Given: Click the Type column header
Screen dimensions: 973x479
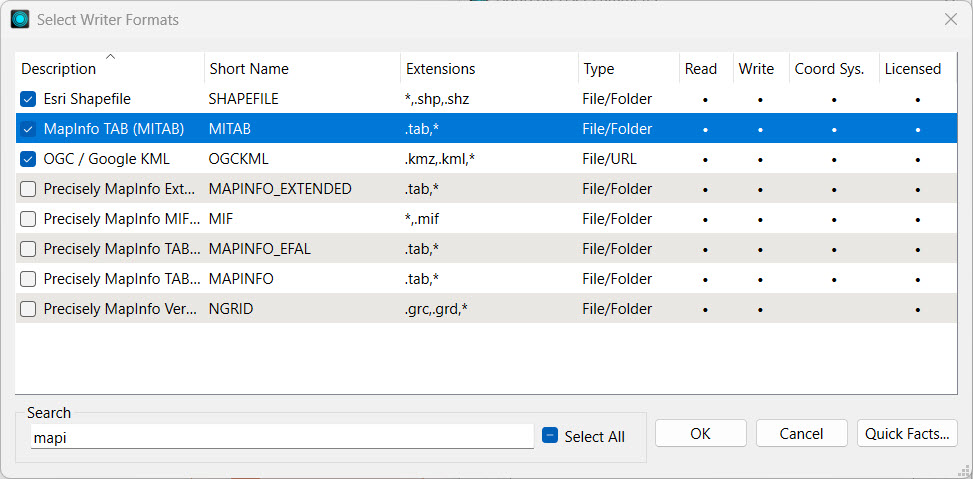Looking at the screenshot, I should pyautogui.click(x=599, y=69).
